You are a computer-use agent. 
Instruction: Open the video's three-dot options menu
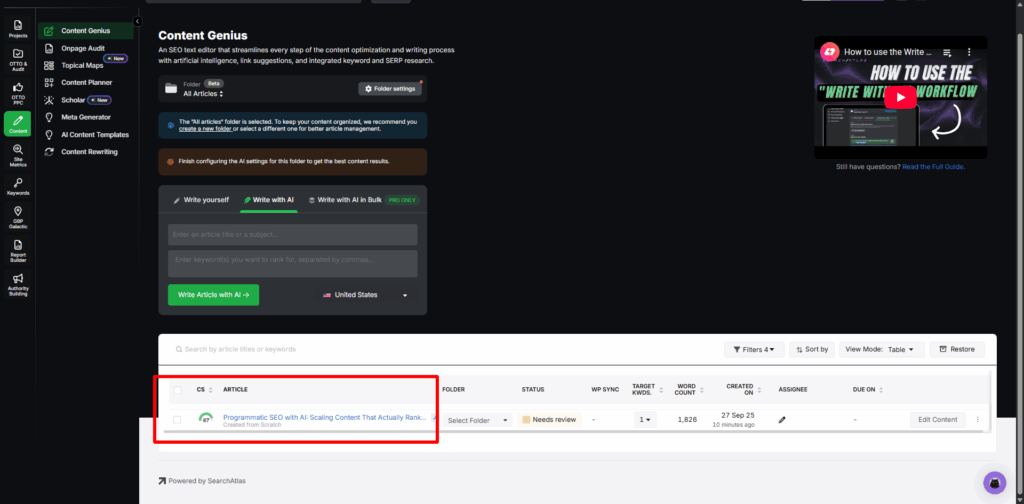[969, 52]
